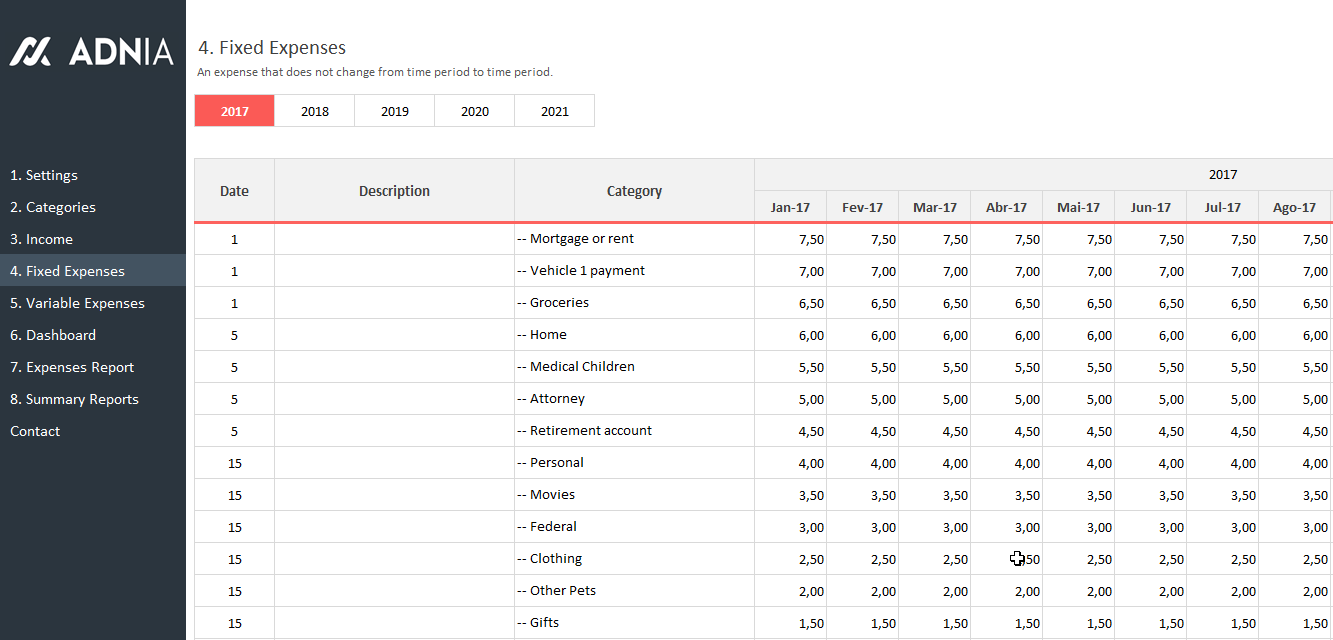
Task: Navigate to Income section
Action: [41, 239]
